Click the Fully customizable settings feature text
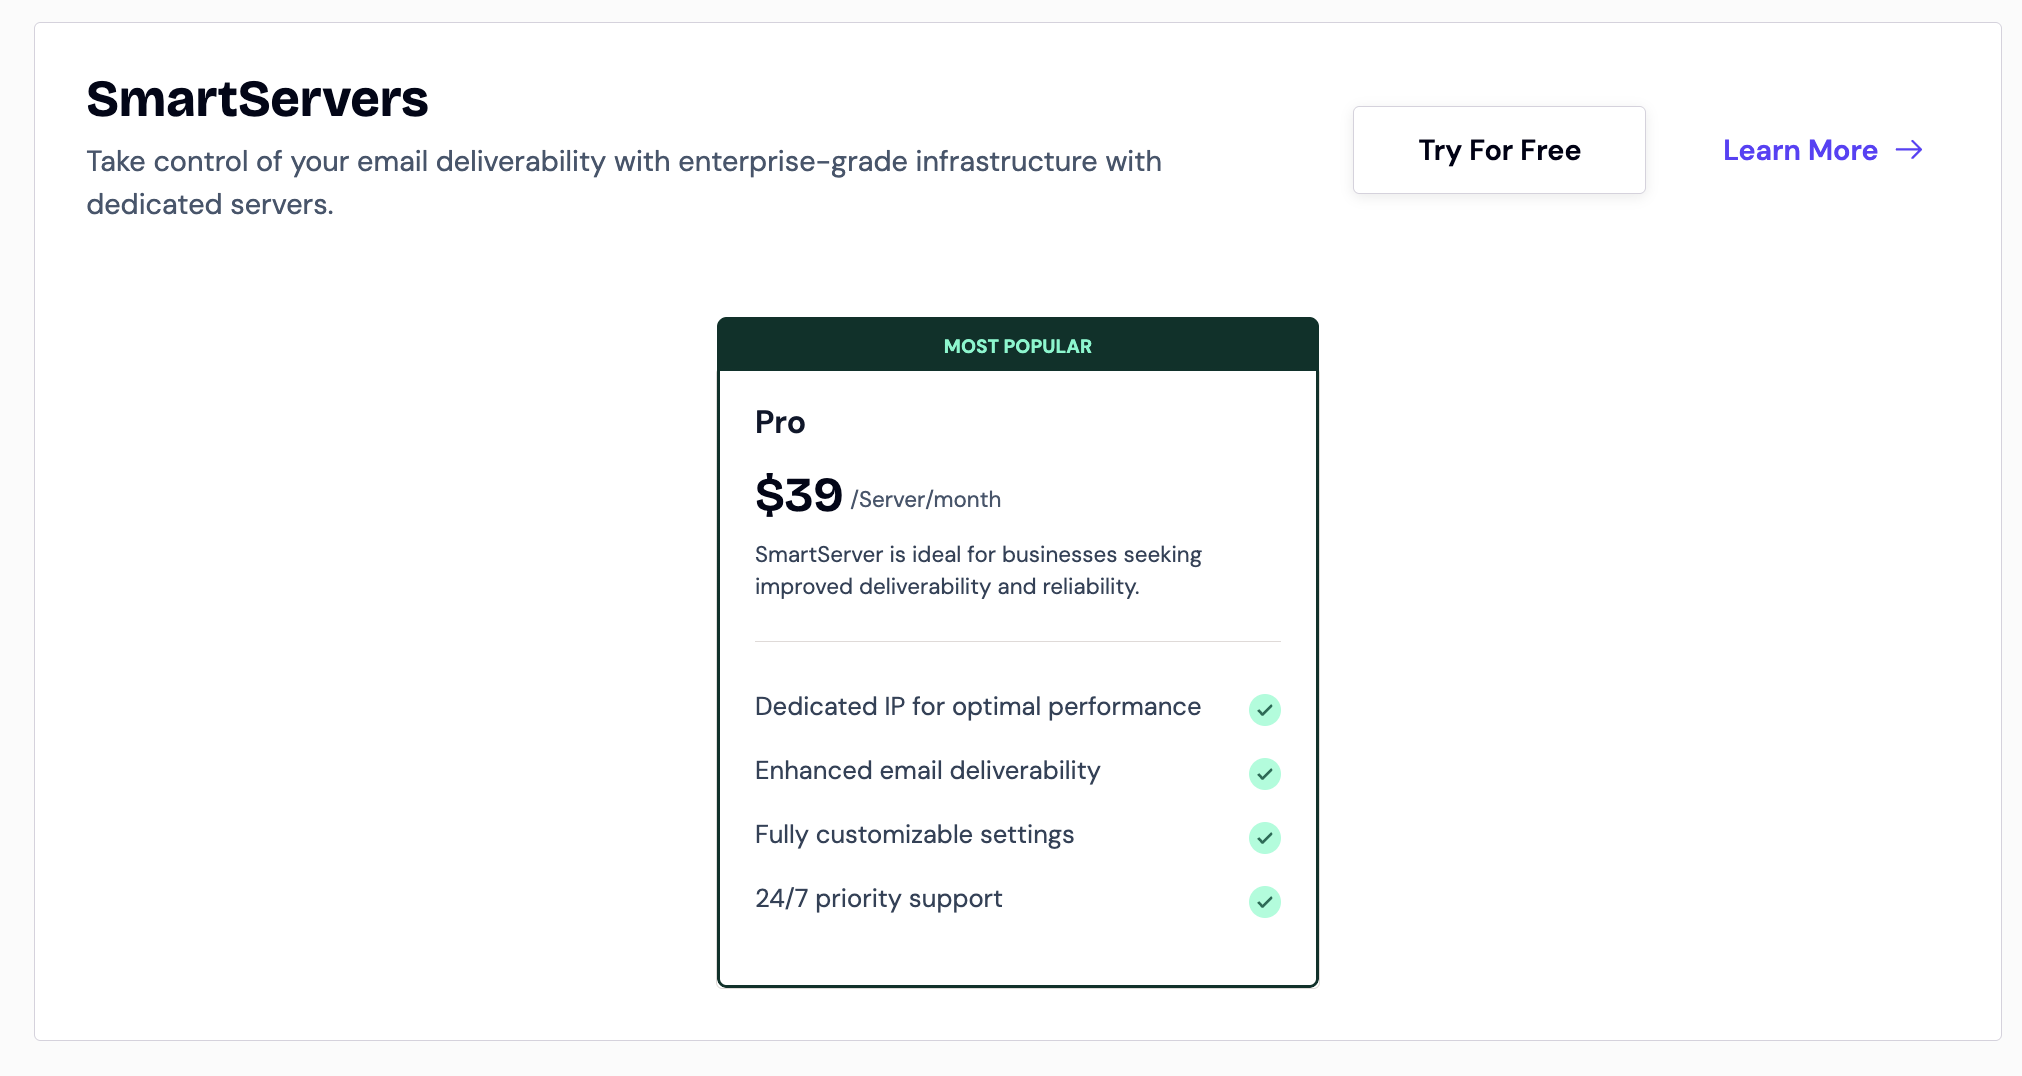 pos(914,835)
